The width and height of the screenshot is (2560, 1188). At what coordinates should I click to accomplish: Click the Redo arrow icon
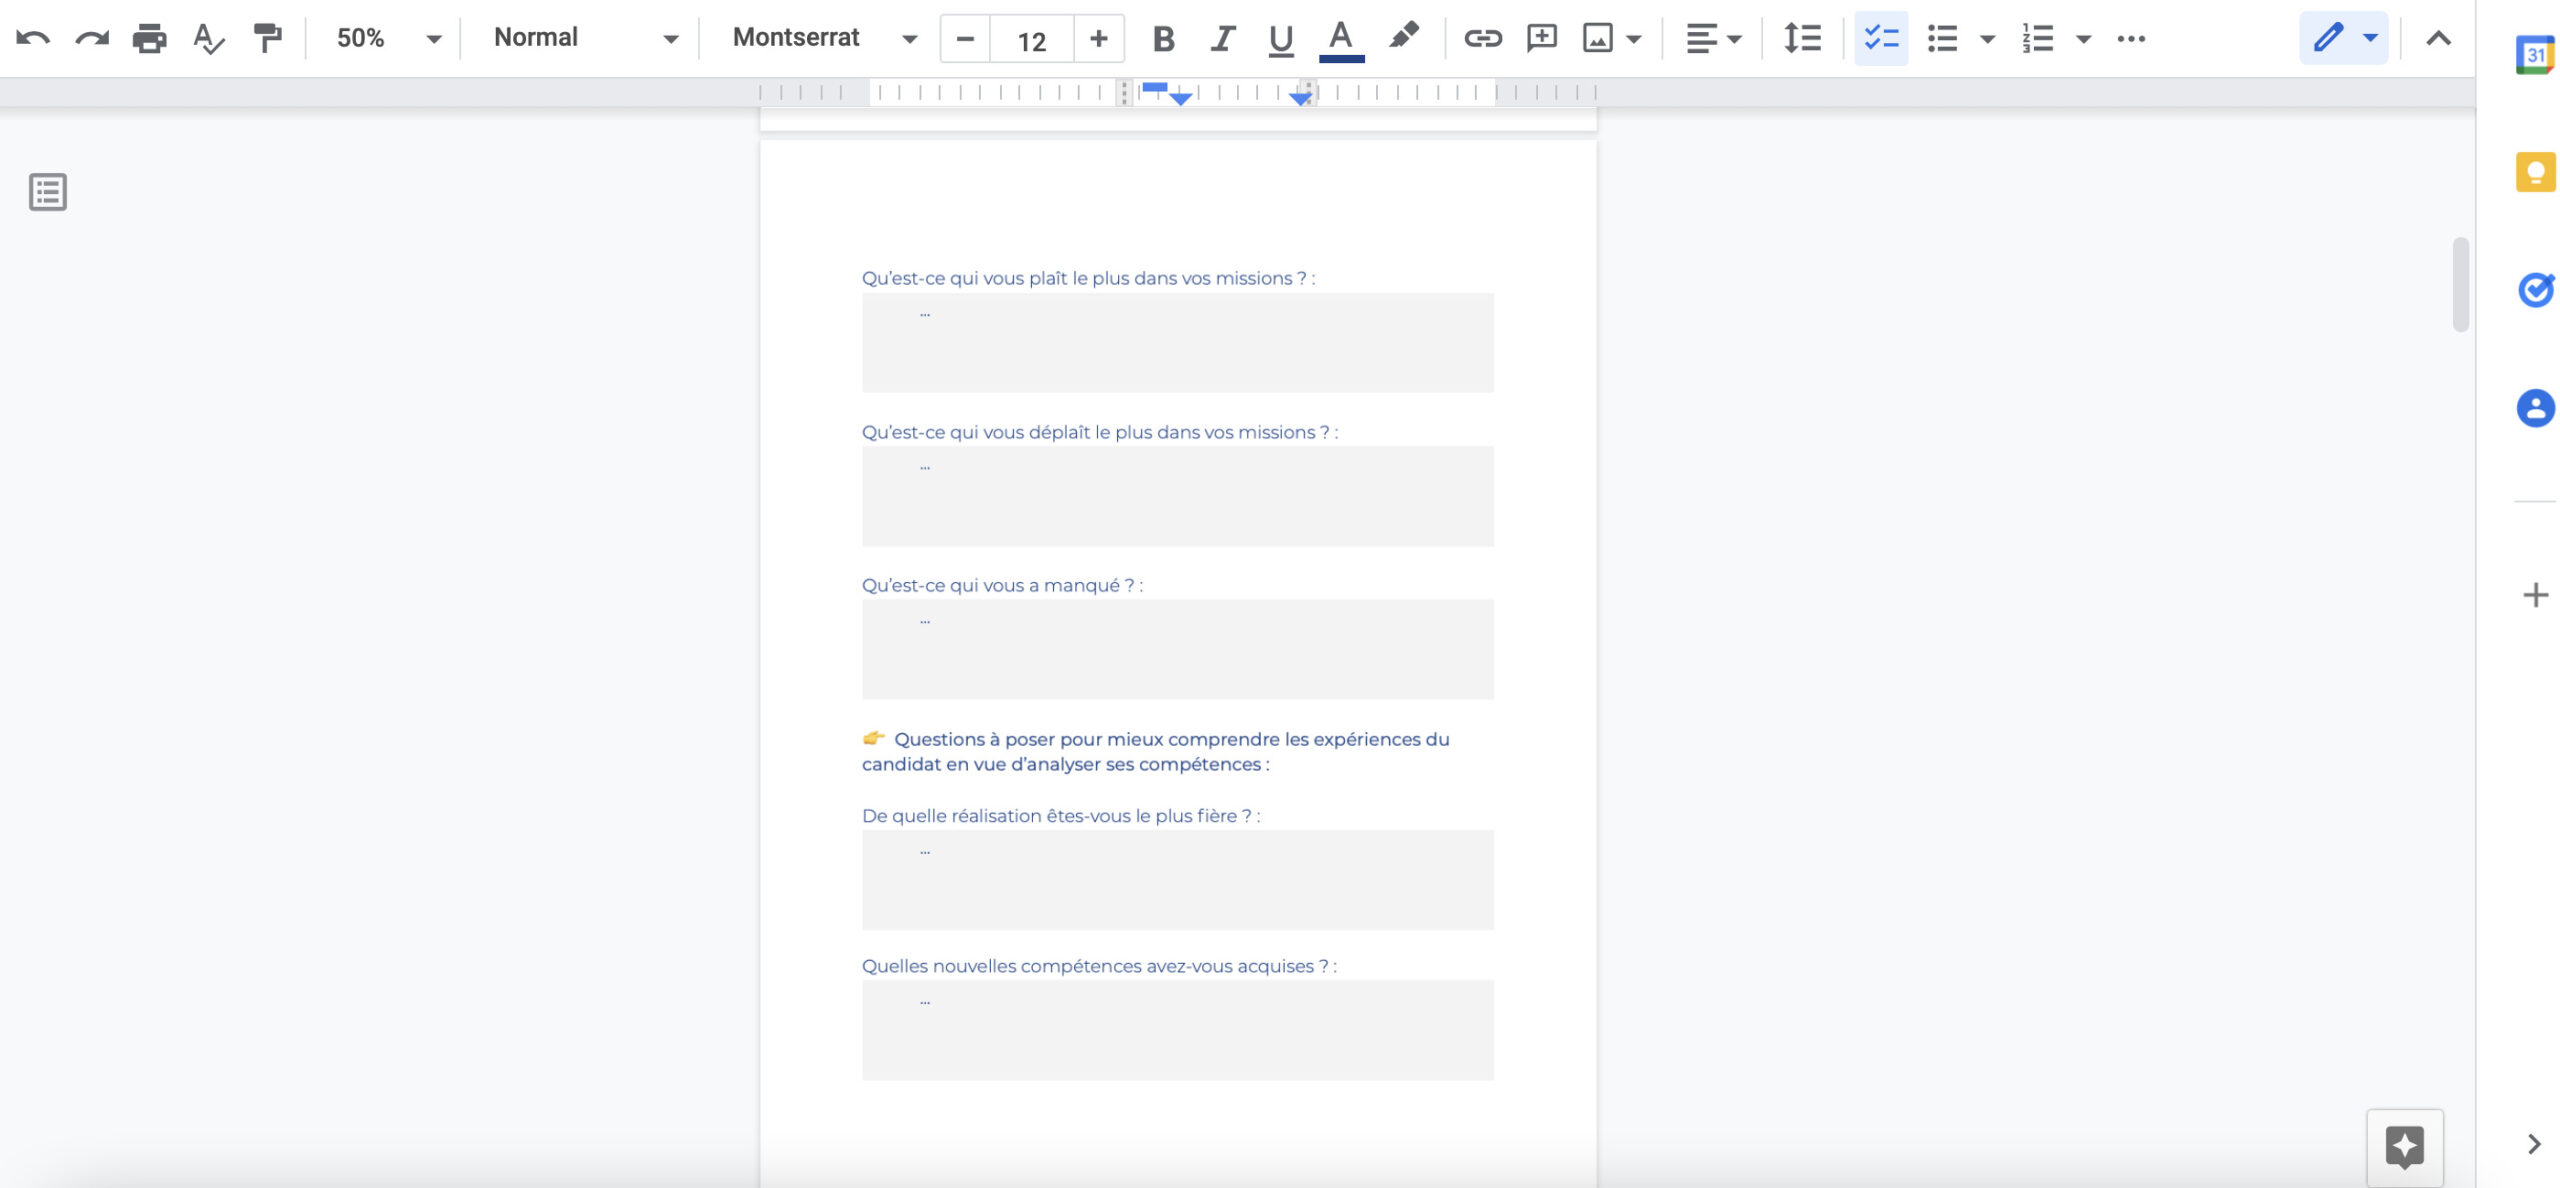click(x=92, y=39)
